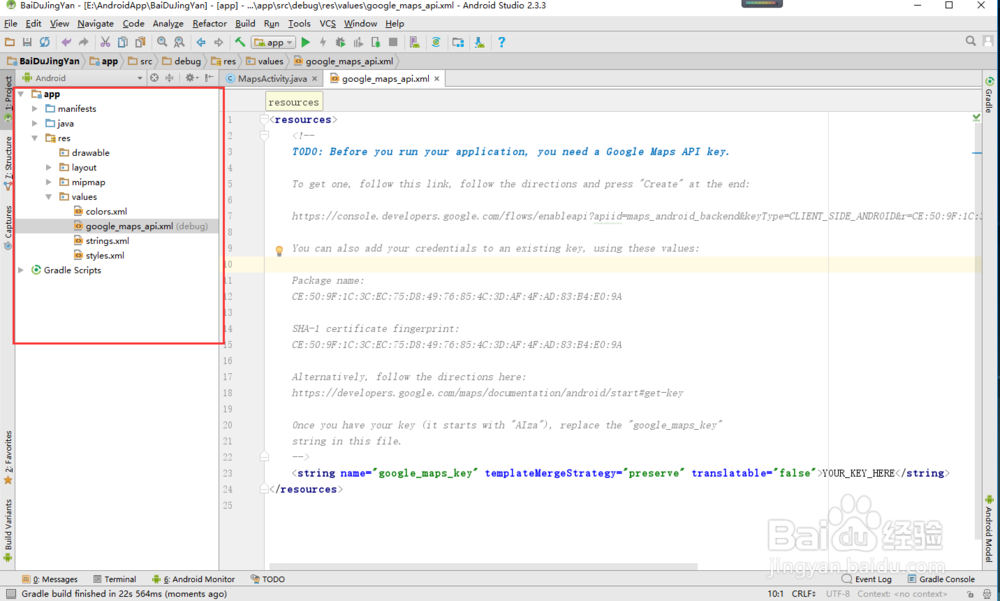Open the Android project view dropdown

click(x=82, y=78)
